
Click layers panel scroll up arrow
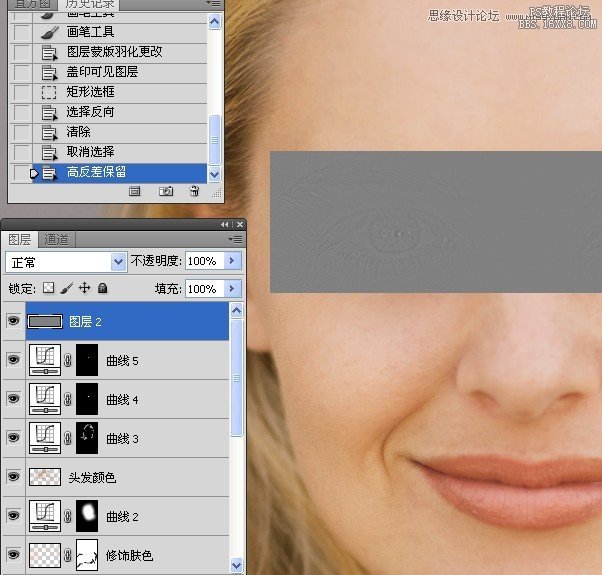point(236,310)
